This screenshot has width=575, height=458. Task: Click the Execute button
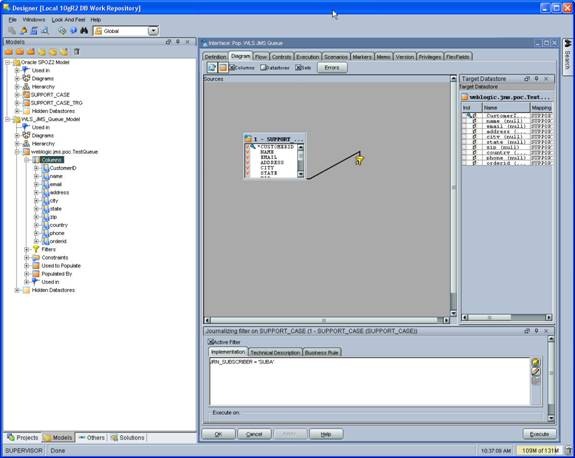pos(539,434)
